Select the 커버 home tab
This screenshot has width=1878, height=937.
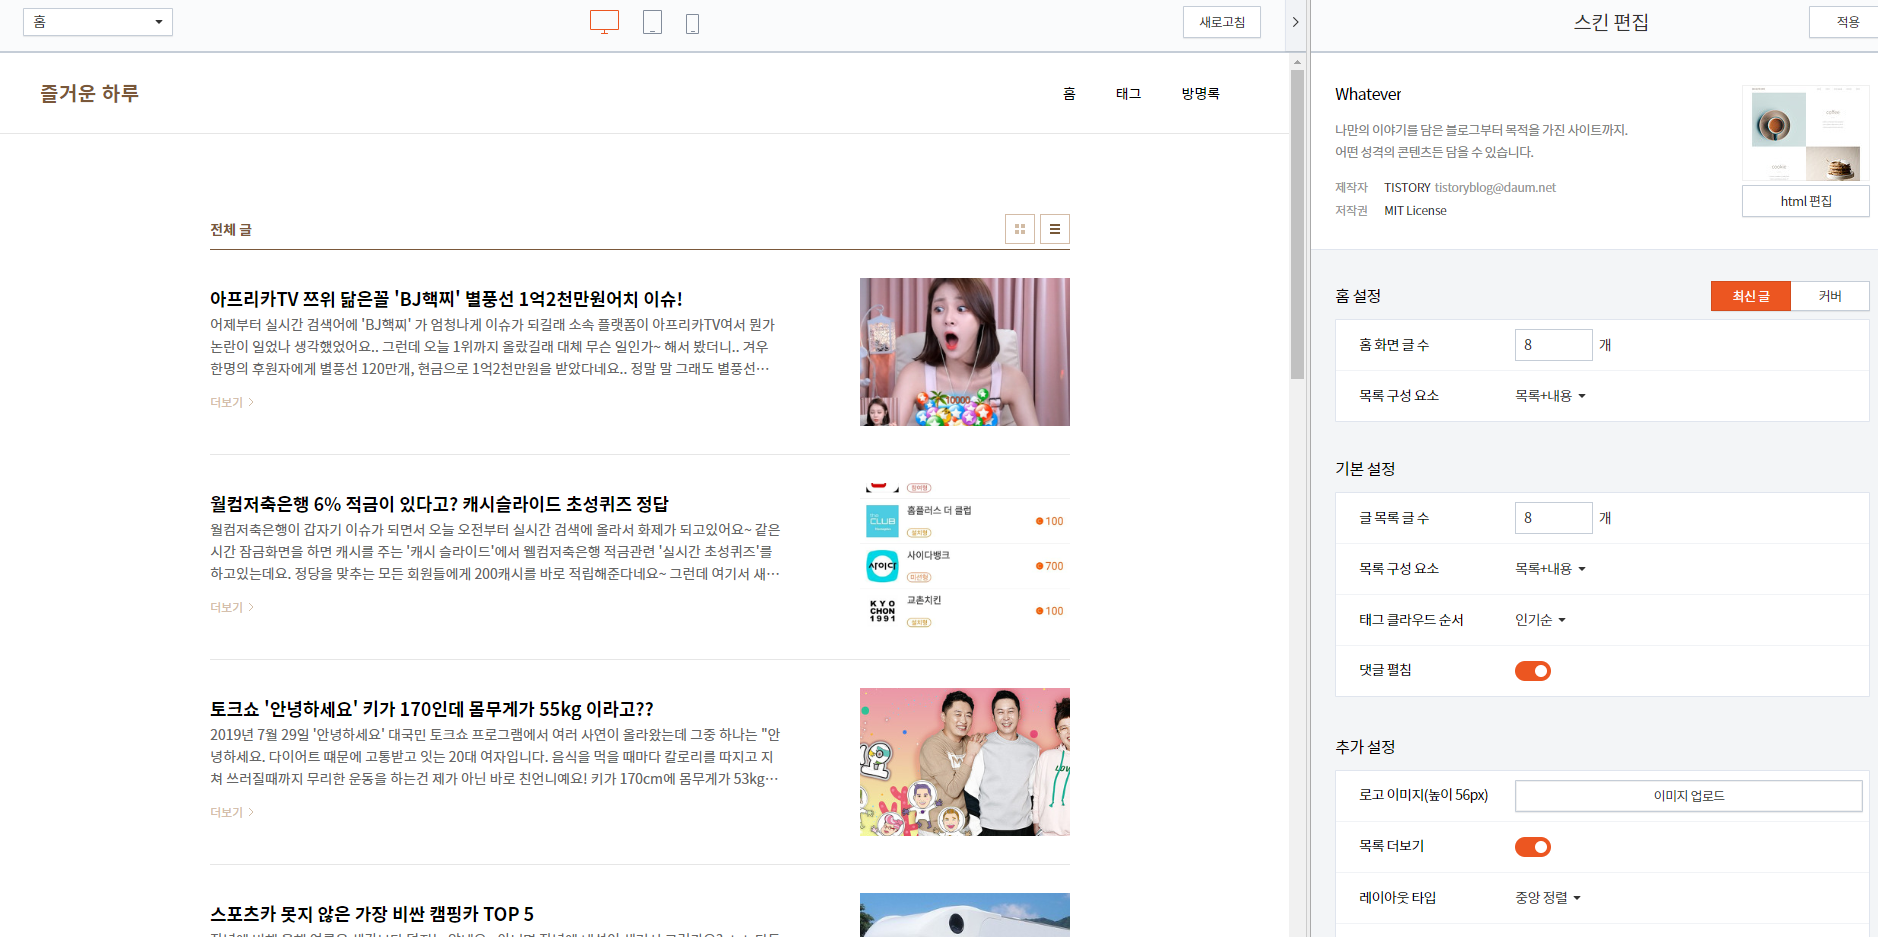1830,296
